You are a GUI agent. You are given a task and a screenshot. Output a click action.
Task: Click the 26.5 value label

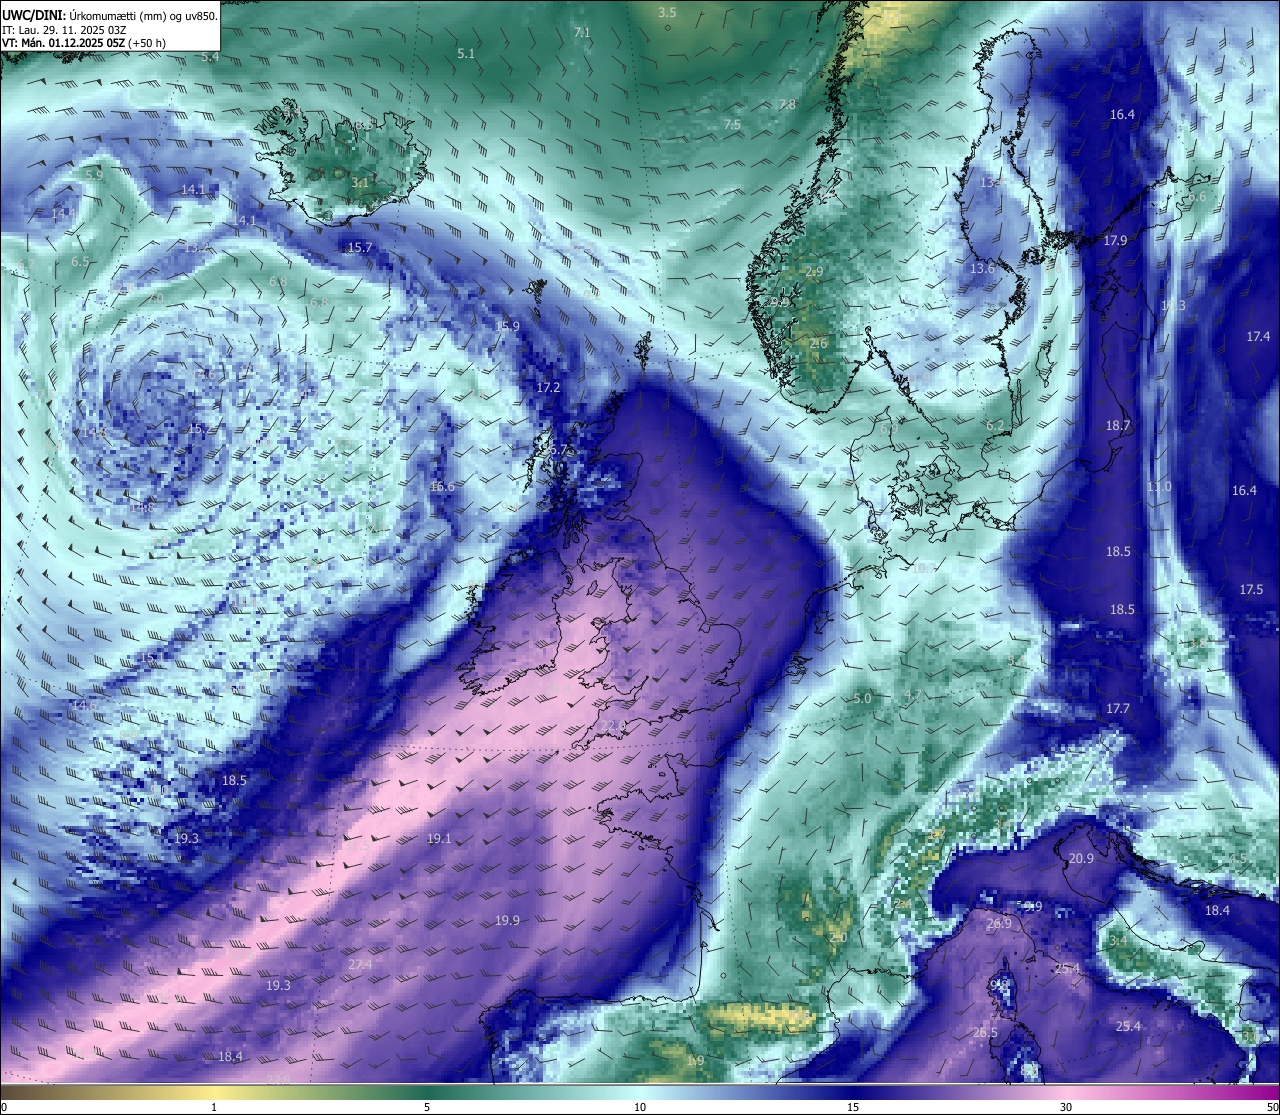985,1033
